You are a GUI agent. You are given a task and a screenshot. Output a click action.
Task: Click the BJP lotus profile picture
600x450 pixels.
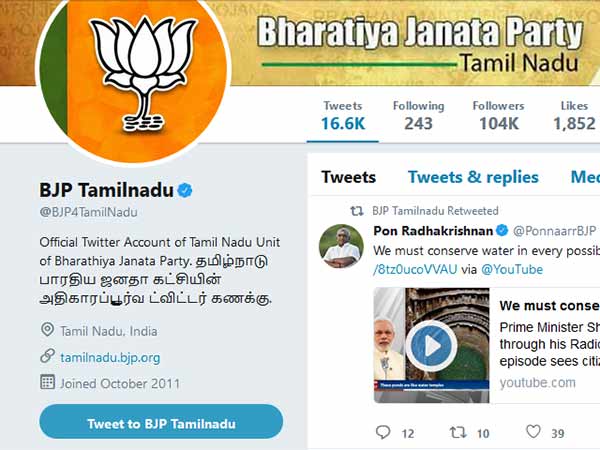point(133,75)
